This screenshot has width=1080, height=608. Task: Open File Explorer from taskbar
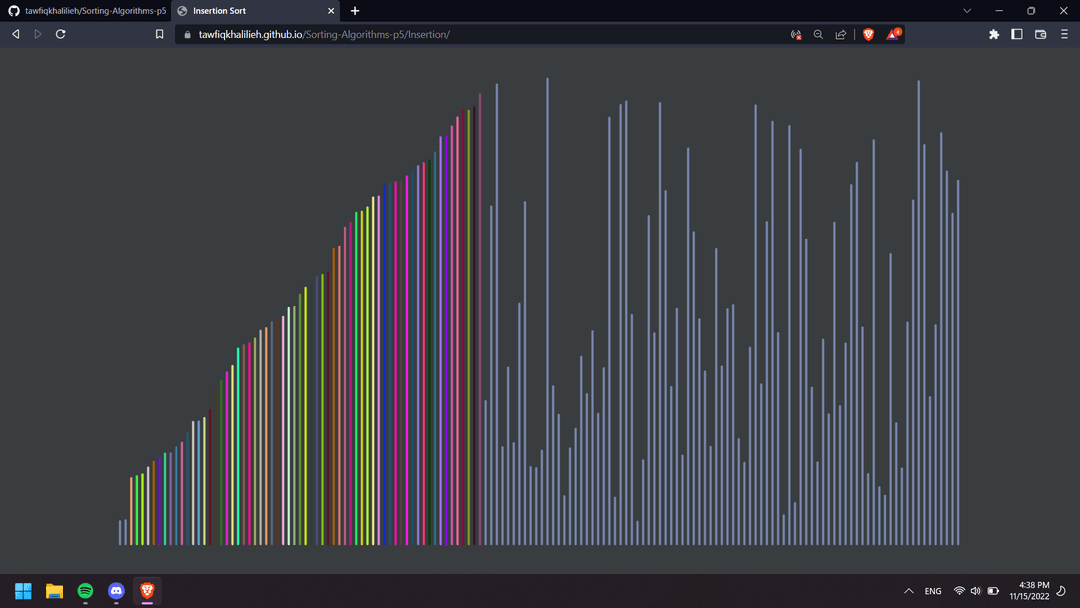(x=54, y=591)
